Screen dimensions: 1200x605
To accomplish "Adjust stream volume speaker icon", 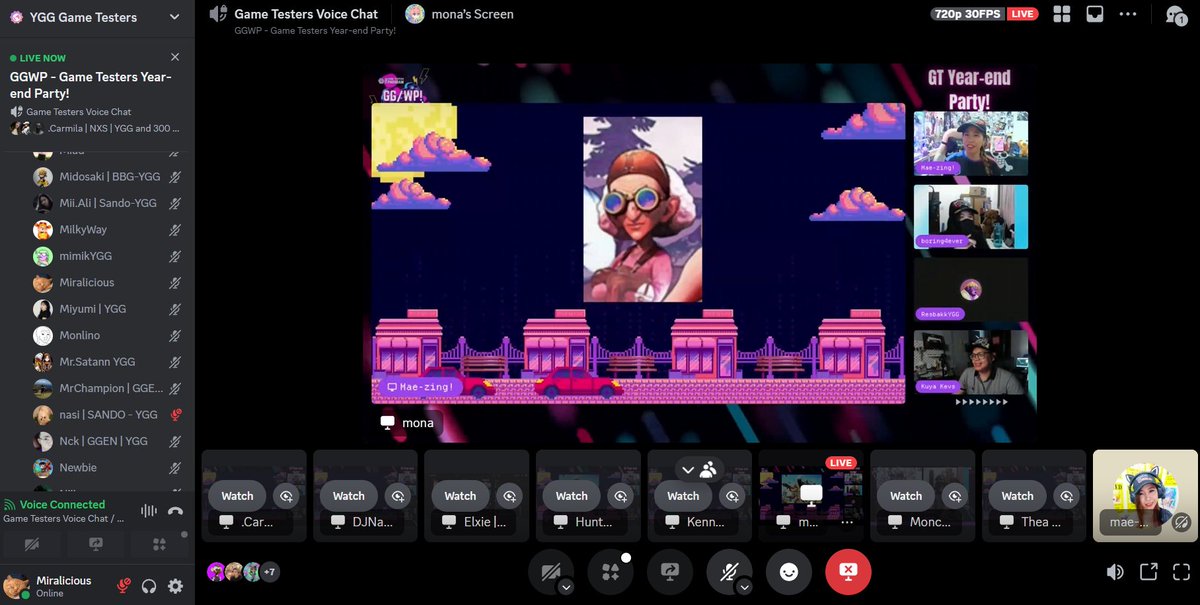I will (1115, 572).
